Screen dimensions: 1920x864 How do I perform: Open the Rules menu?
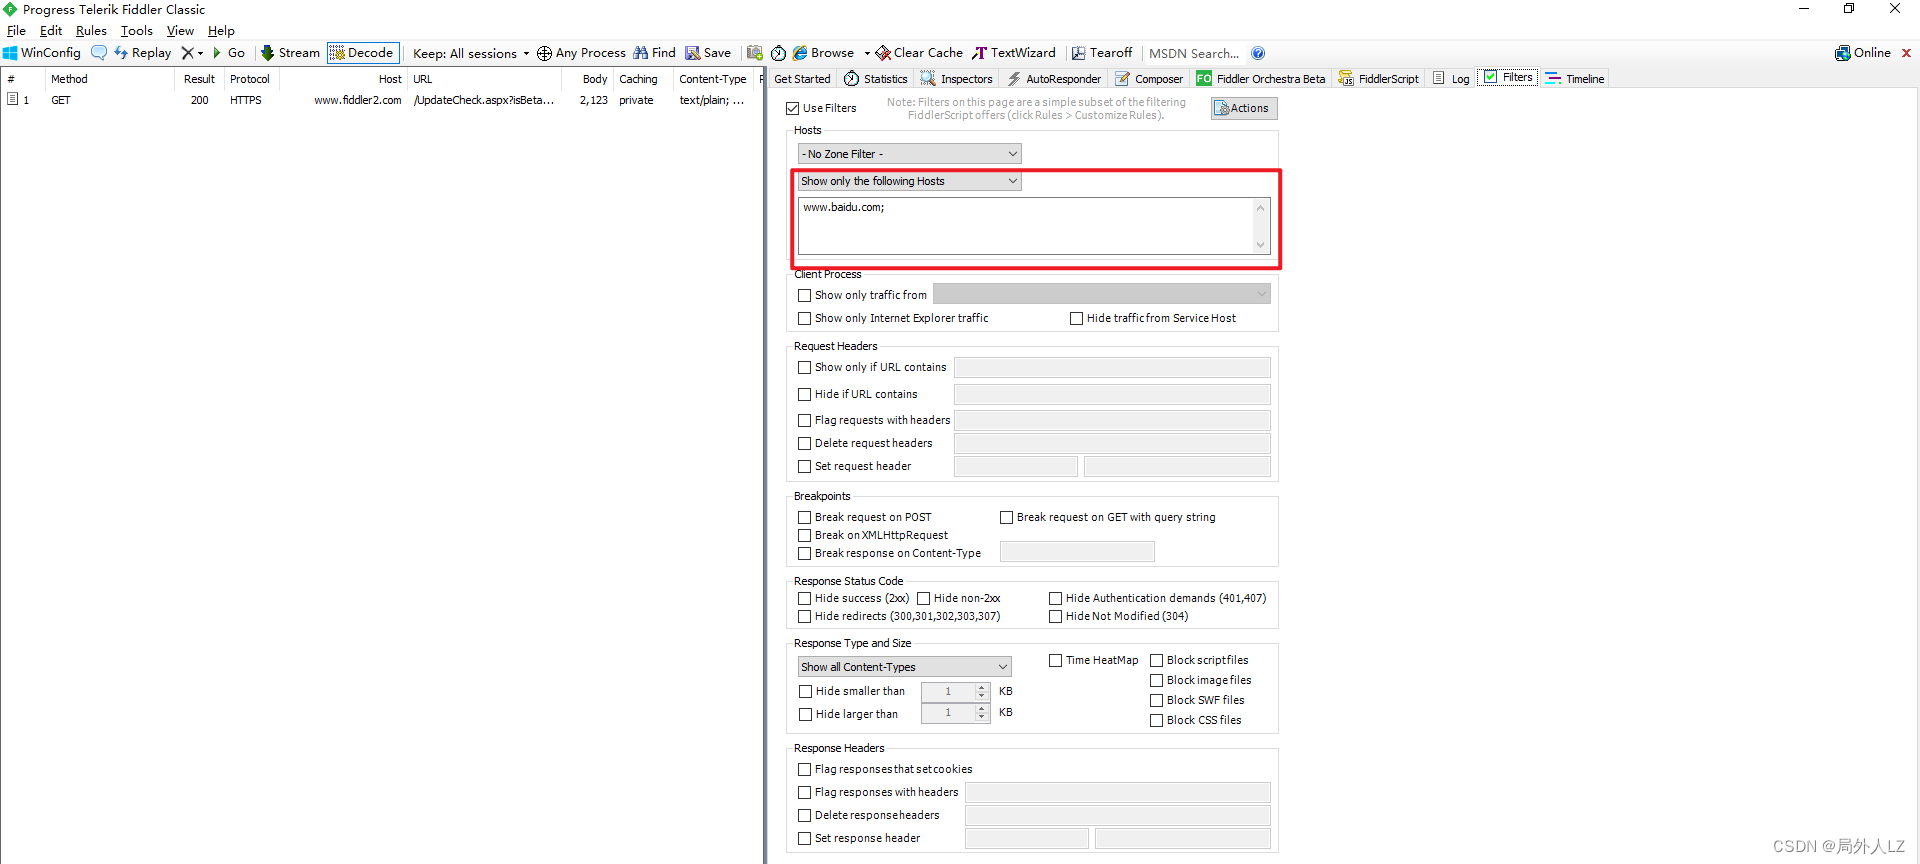pos(91,31)
